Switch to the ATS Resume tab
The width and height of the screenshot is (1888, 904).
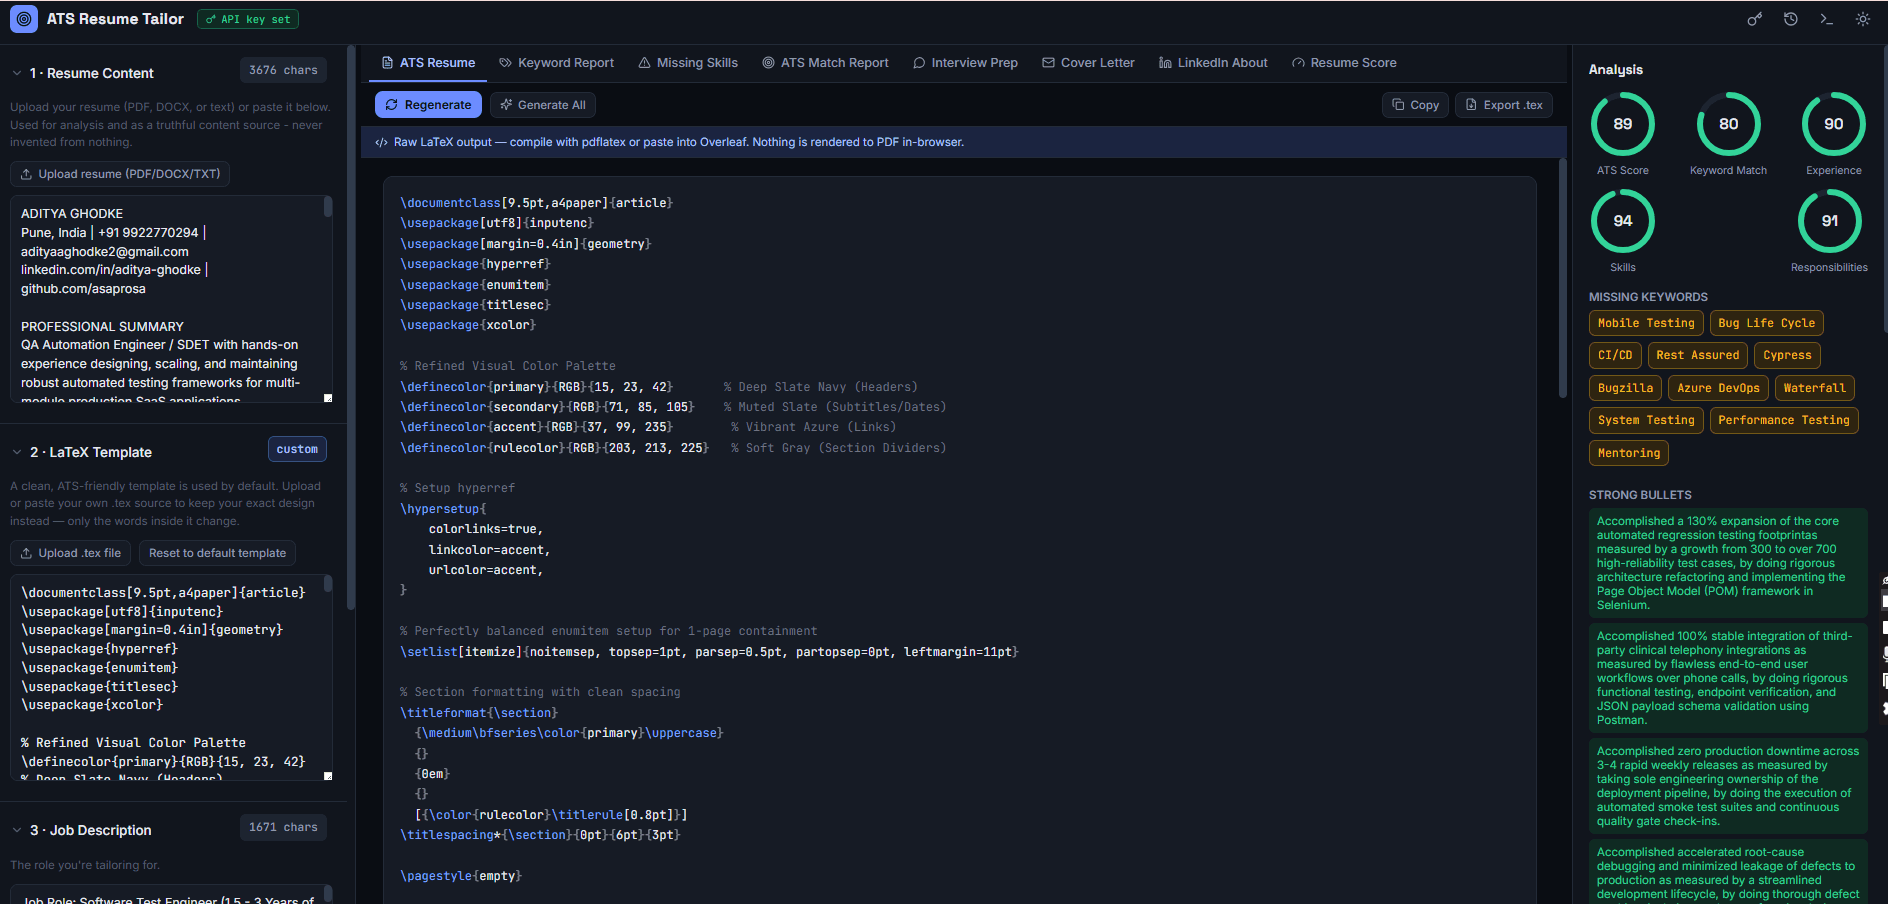pyautogui.click(x=428, y=62)
